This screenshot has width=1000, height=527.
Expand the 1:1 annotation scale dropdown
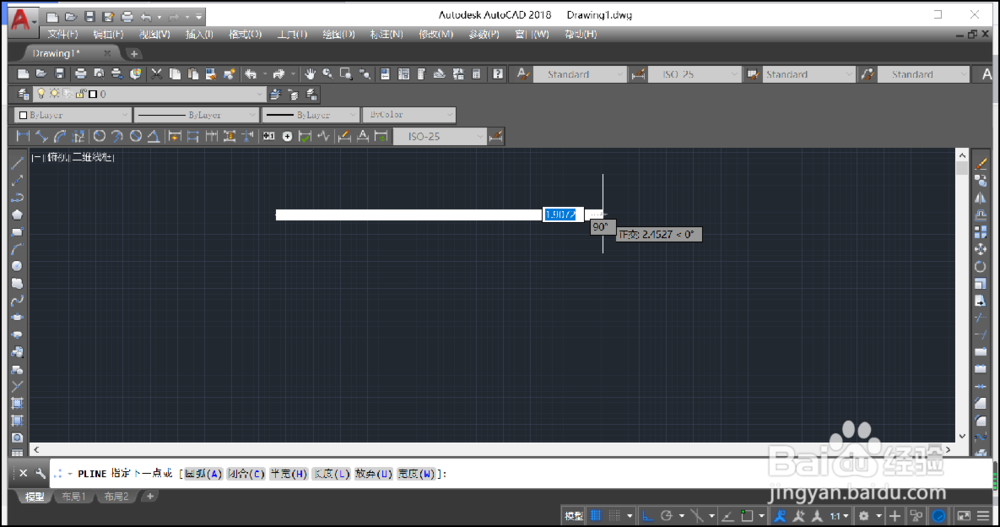tap(838, 516)
